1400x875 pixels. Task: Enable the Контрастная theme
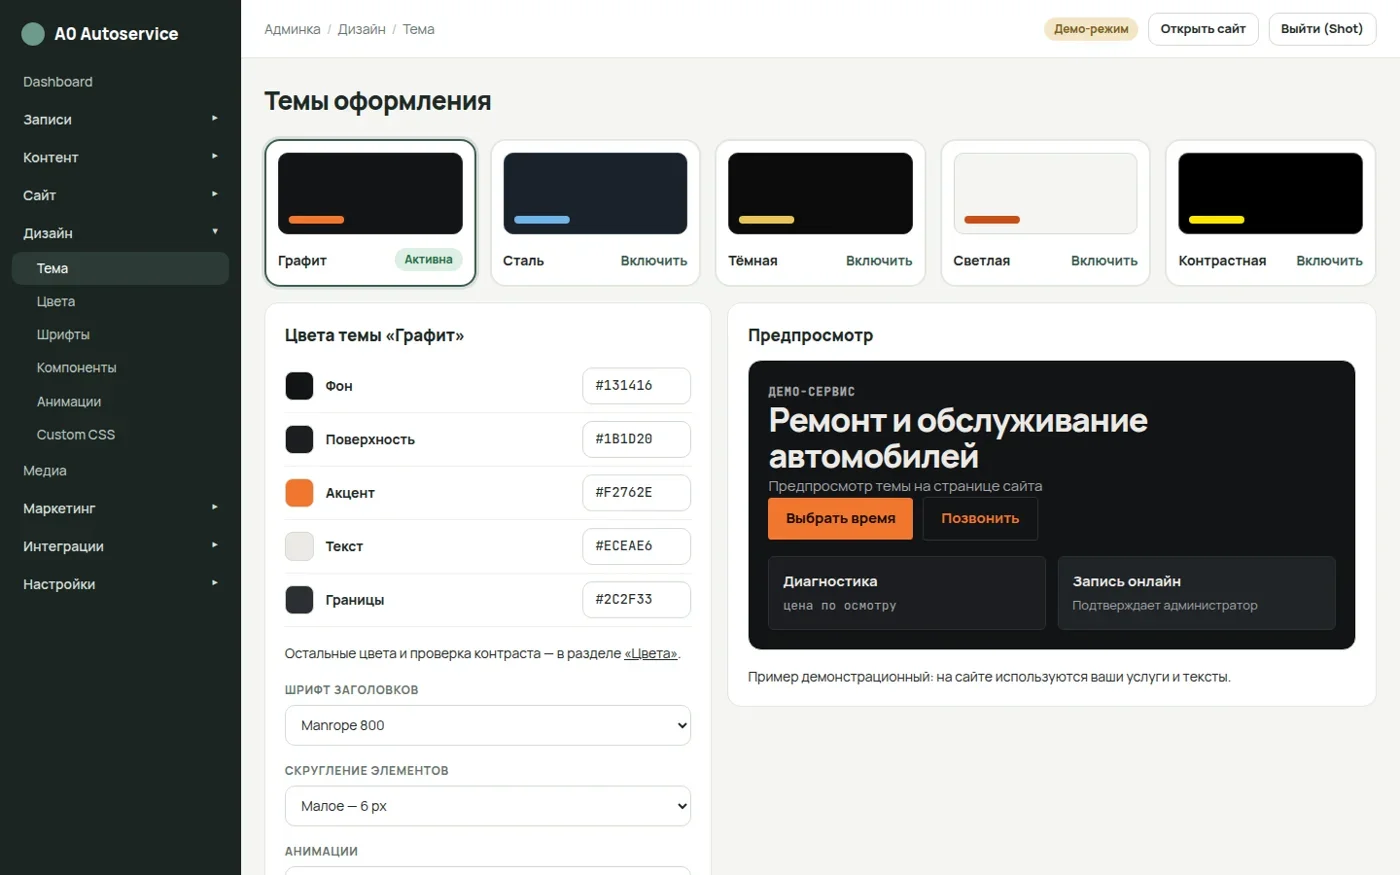(x=1329, y=261)
